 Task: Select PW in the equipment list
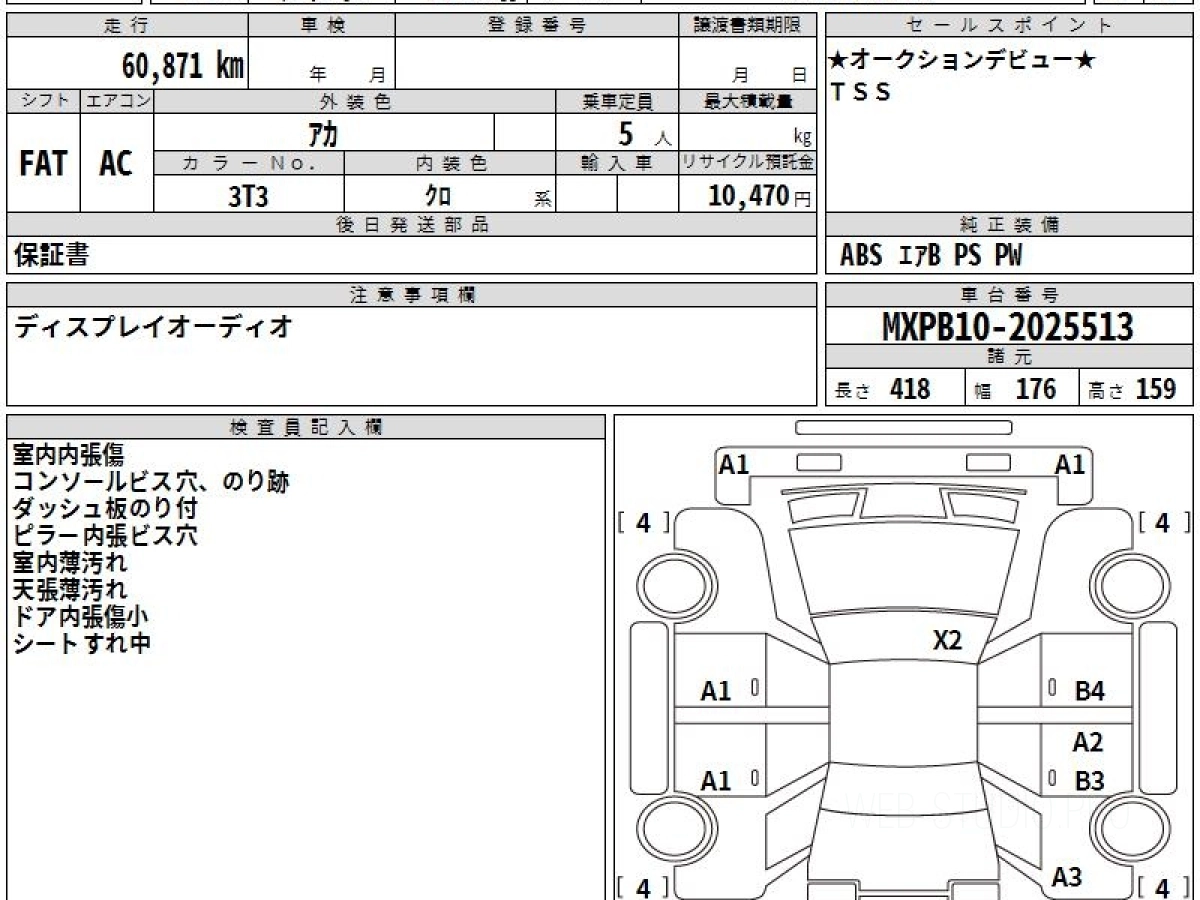pyautogui.click(x=1008, y=256)
